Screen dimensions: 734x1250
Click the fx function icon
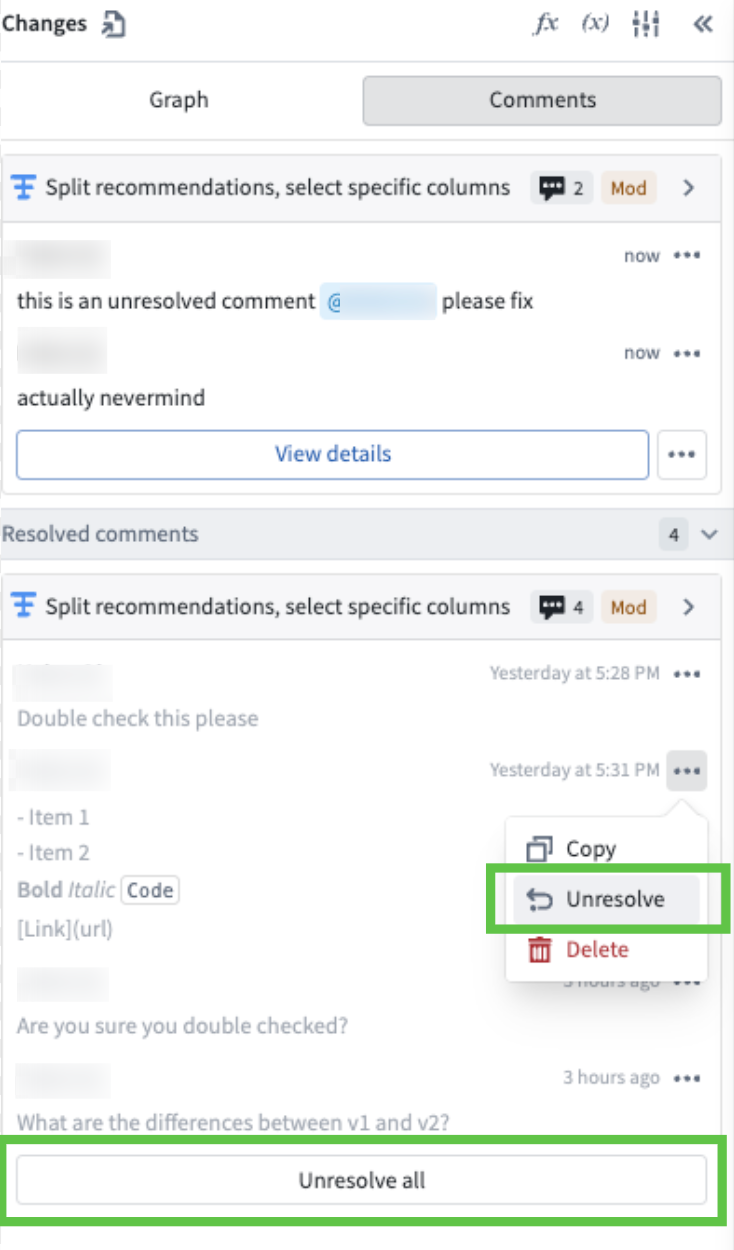[545, 24]
